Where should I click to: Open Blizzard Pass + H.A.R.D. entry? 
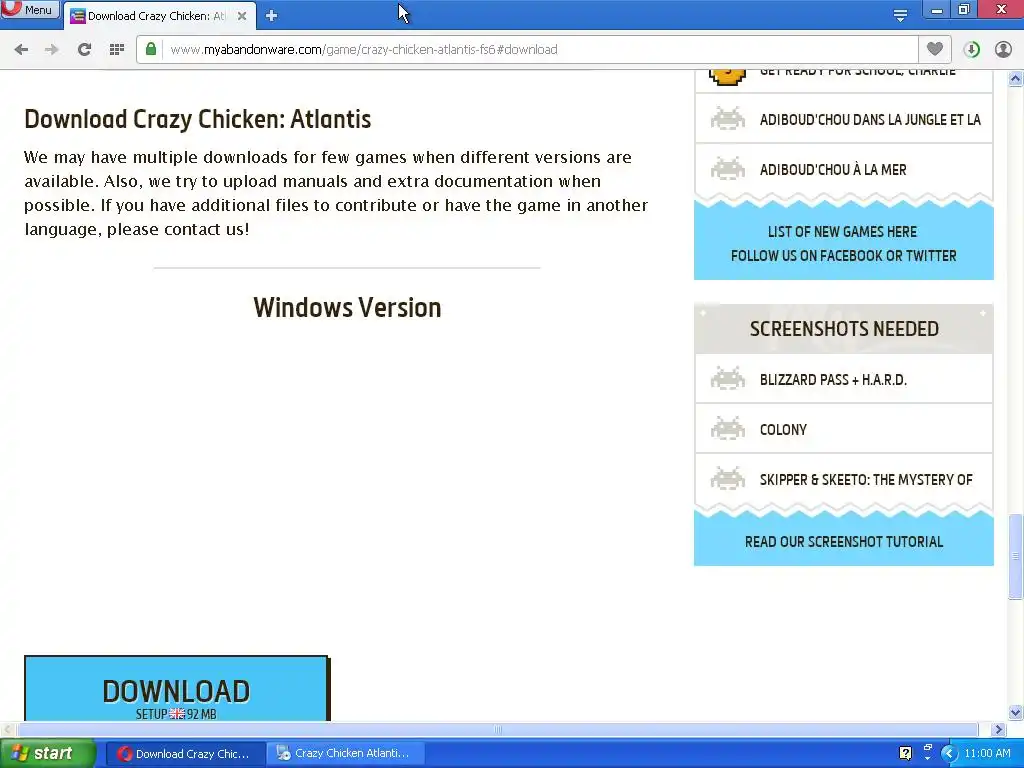point(833,380)
